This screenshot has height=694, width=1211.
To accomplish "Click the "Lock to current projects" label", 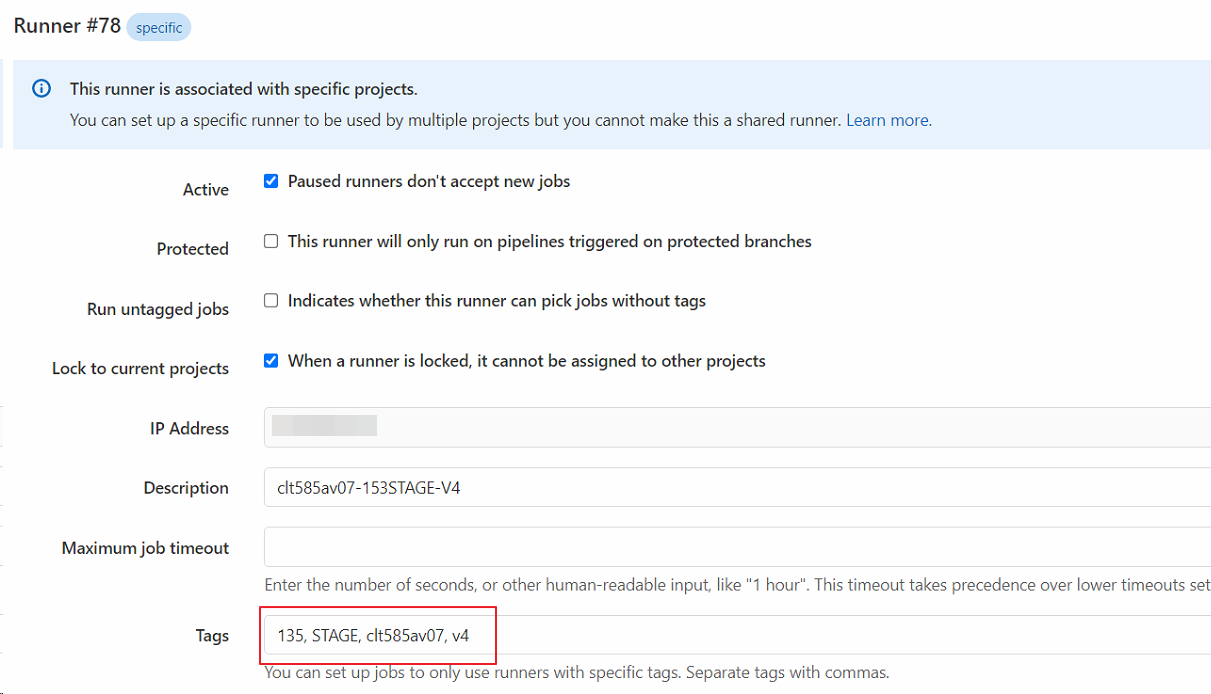I will pyautogui.click(x=140, y=368).
